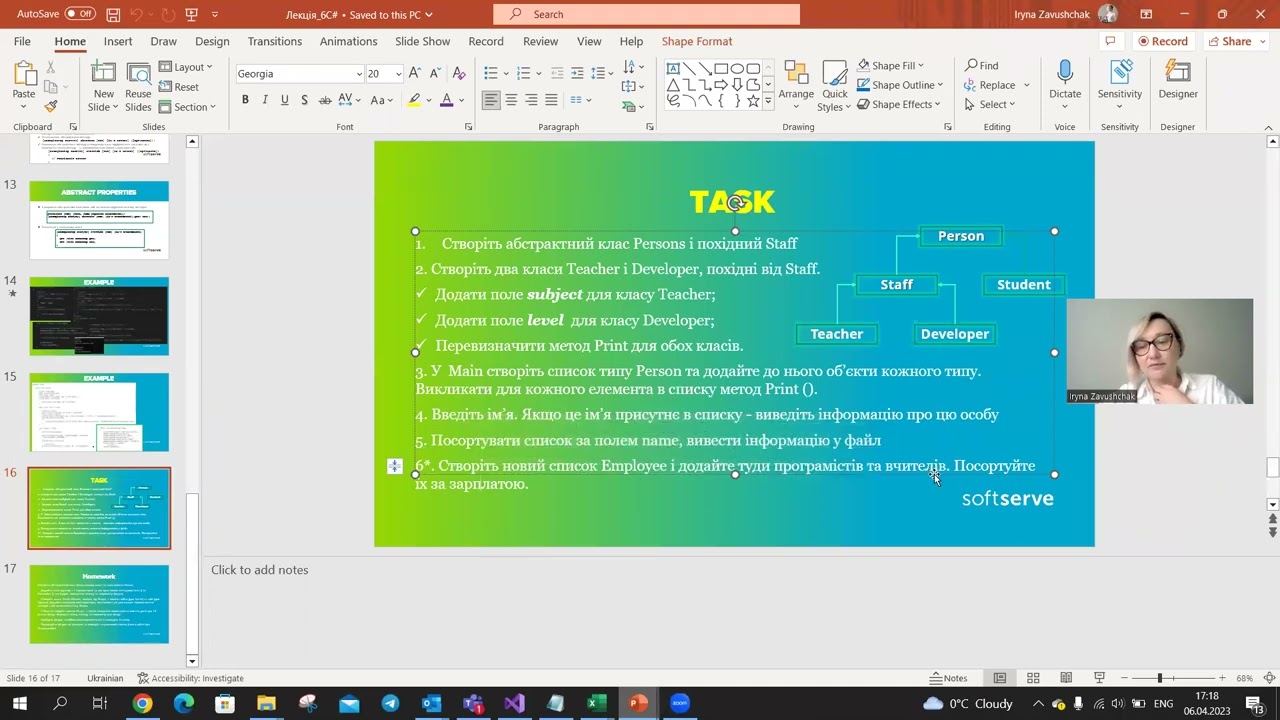The height and width of the screenshot is (720, 1280).
Task: Click the zoom slider in status bar
Action: click(1160, 678)
